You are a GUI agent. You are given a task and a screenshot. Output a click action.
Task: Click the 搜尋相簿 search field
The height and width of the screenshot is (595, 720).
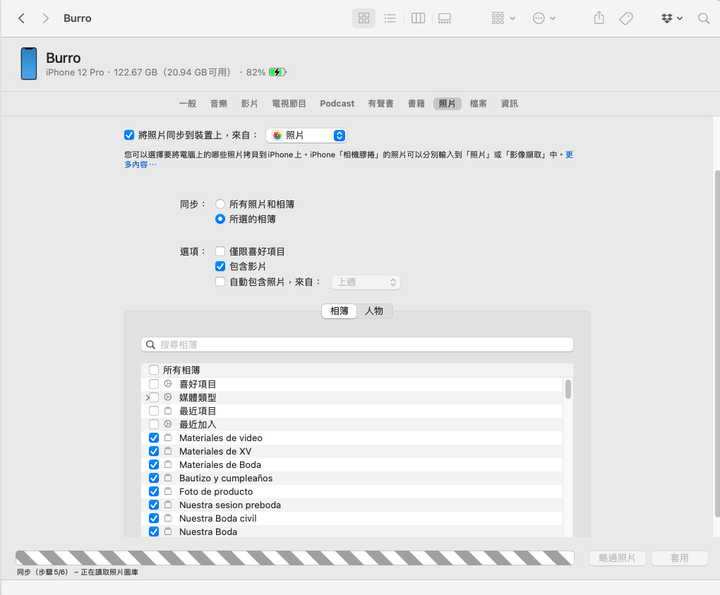click(x=357, y=344)
